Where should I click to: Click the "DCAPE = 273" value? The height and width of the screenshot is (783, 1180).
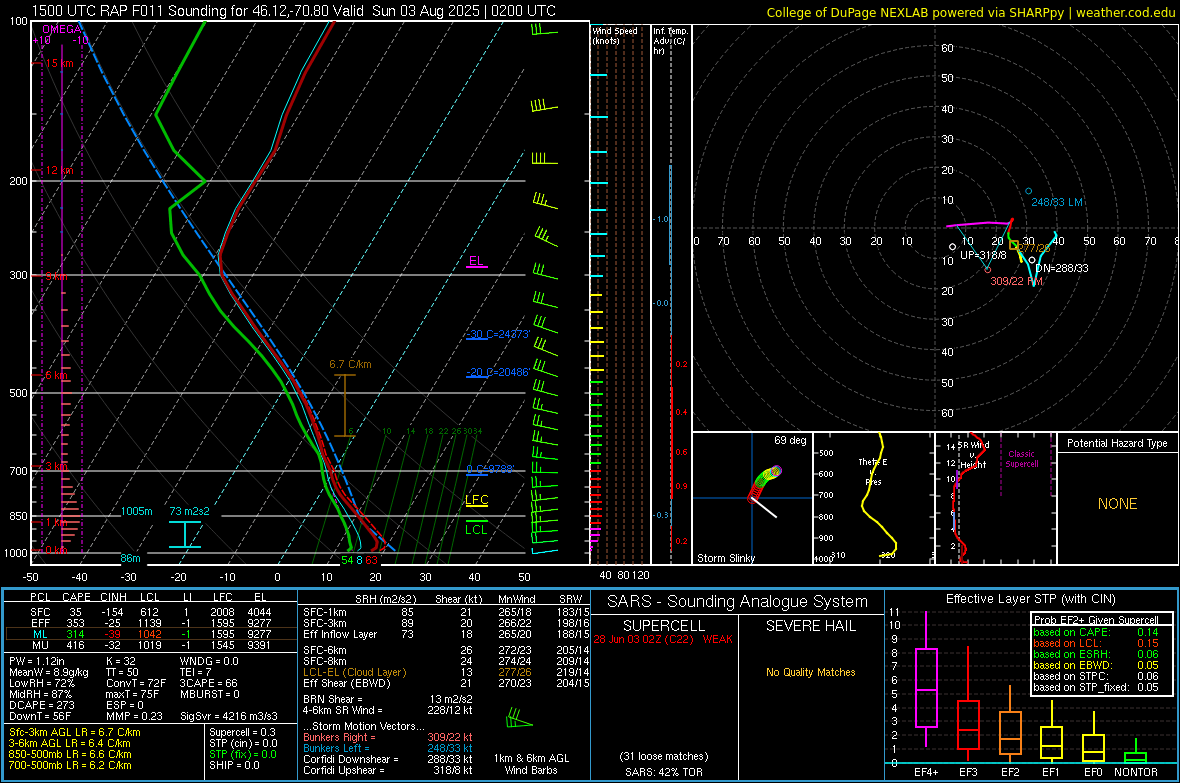[x=41, y=705]
